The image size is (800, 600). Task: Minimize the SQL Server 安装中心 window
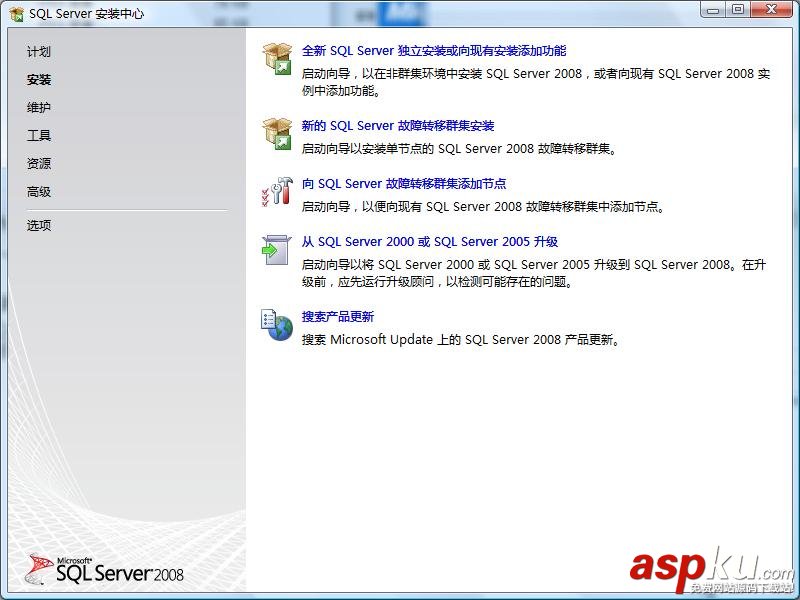pyautogui.click(x=713, y=10)
